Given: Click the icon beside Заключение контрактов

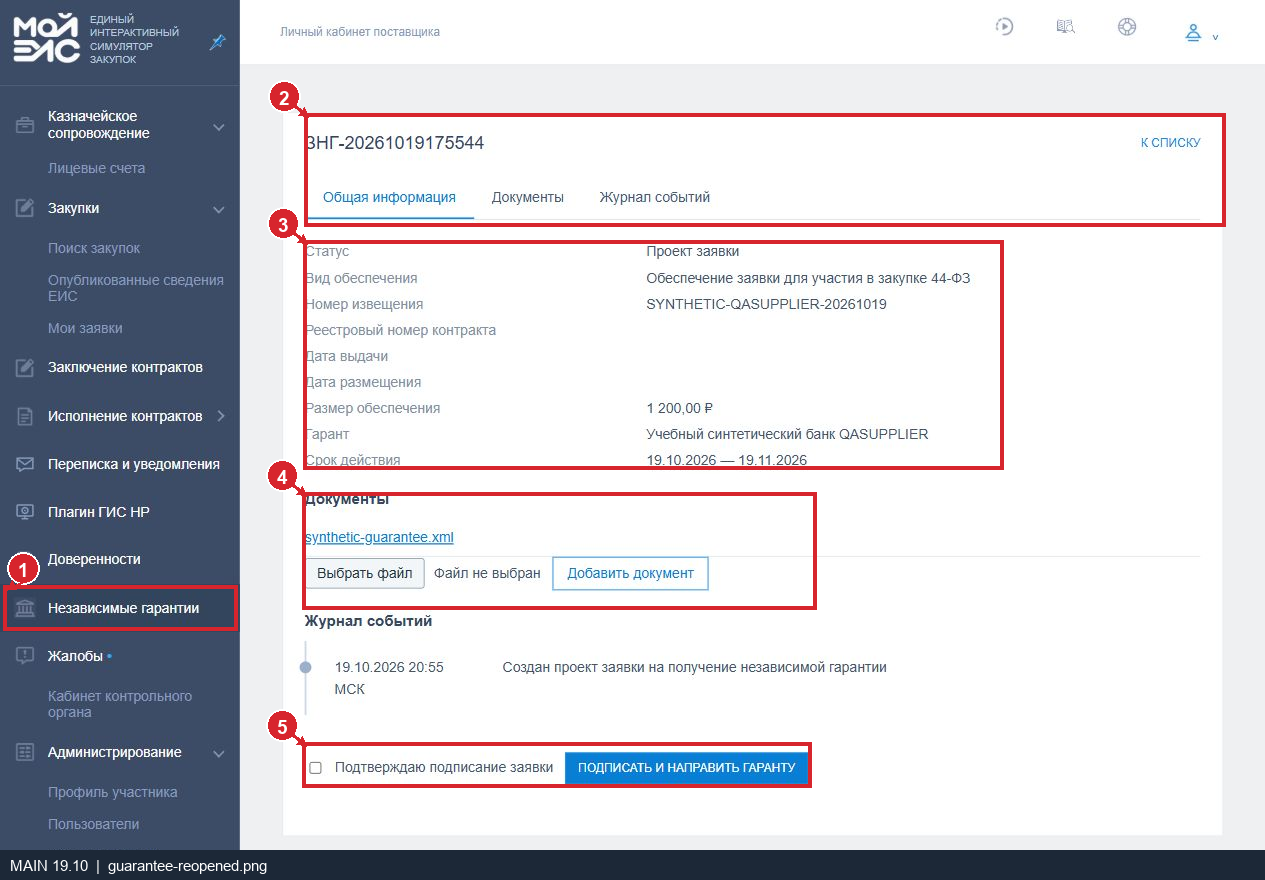Looking at the screenshot, I should pos(25,368).
